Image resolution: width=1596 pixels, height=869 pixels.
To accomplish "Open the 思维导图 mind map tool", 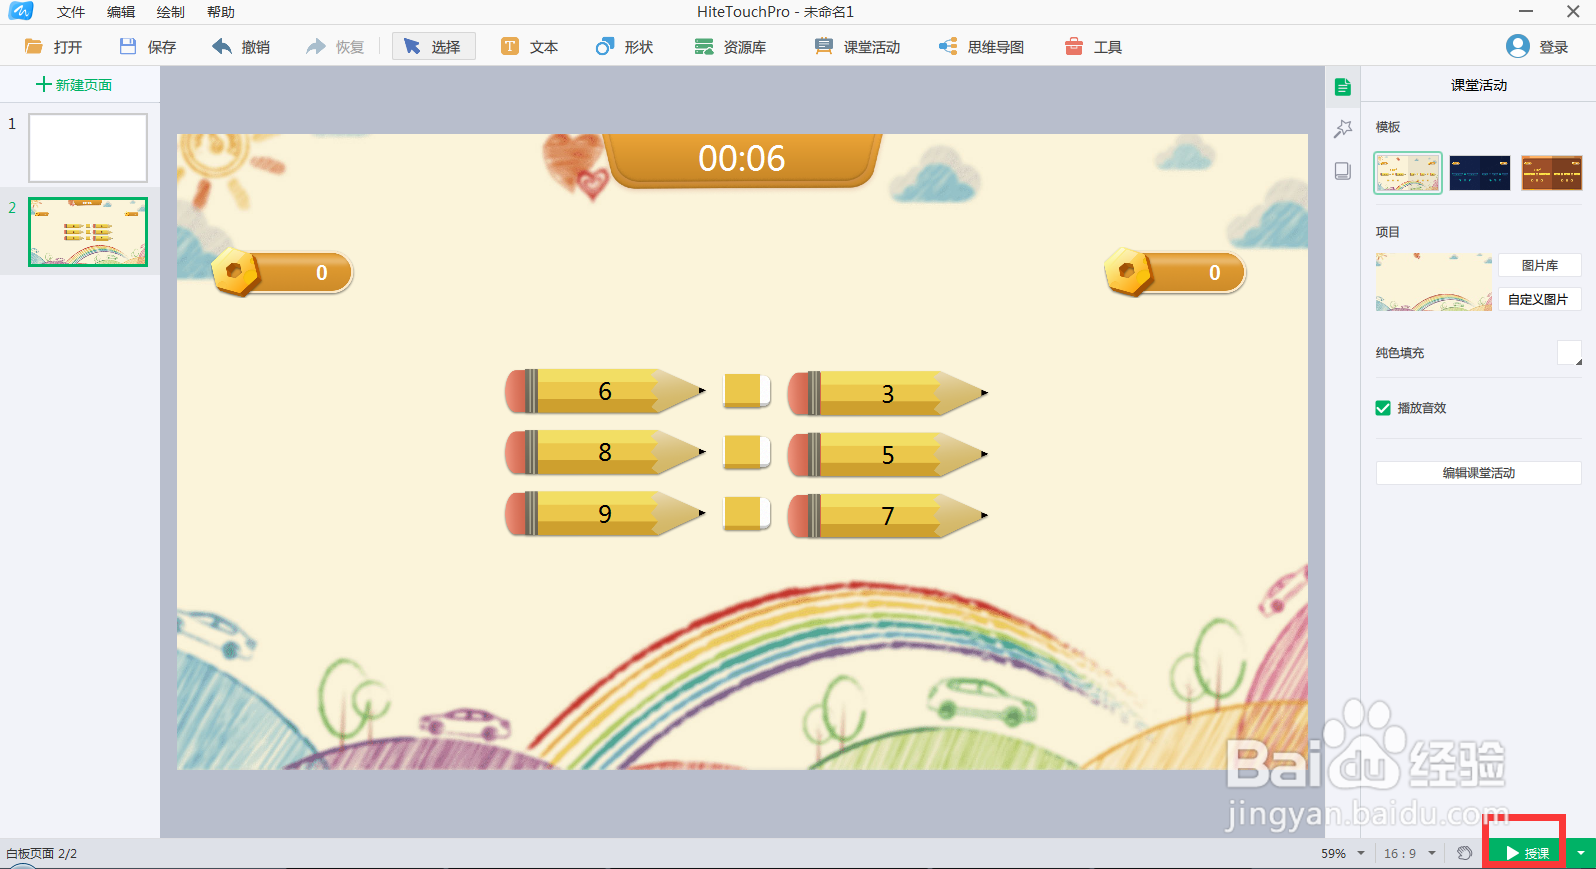I will [x=981, y=47].
